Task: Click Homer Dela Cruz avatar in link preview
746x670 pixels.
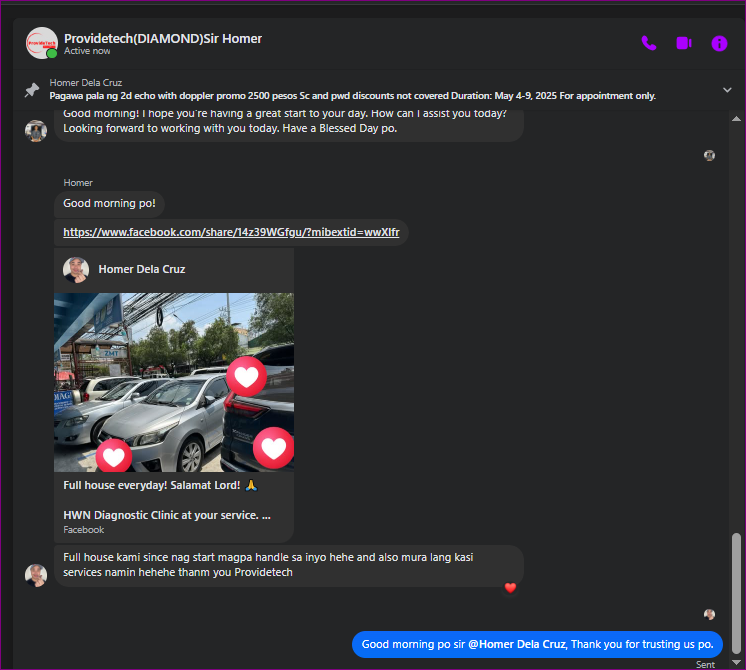Action: coord(76,269)
